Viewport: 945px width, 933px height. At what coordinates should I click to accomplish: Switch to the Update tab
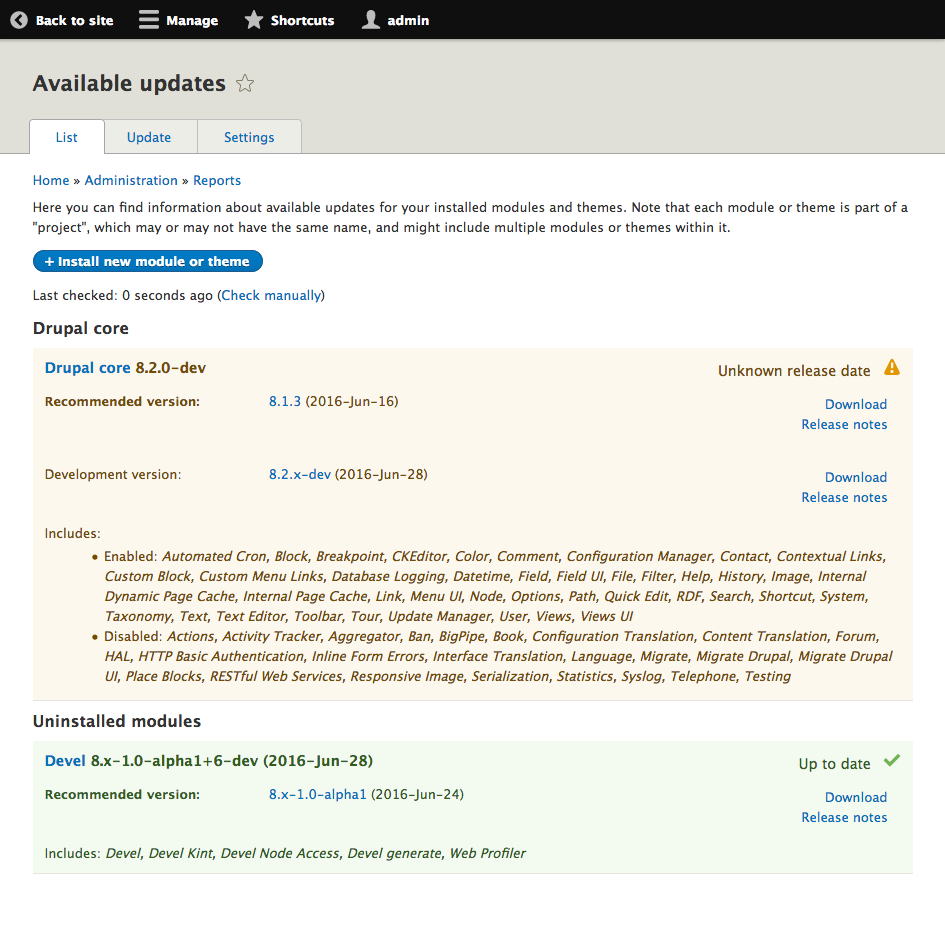(148, 137)
